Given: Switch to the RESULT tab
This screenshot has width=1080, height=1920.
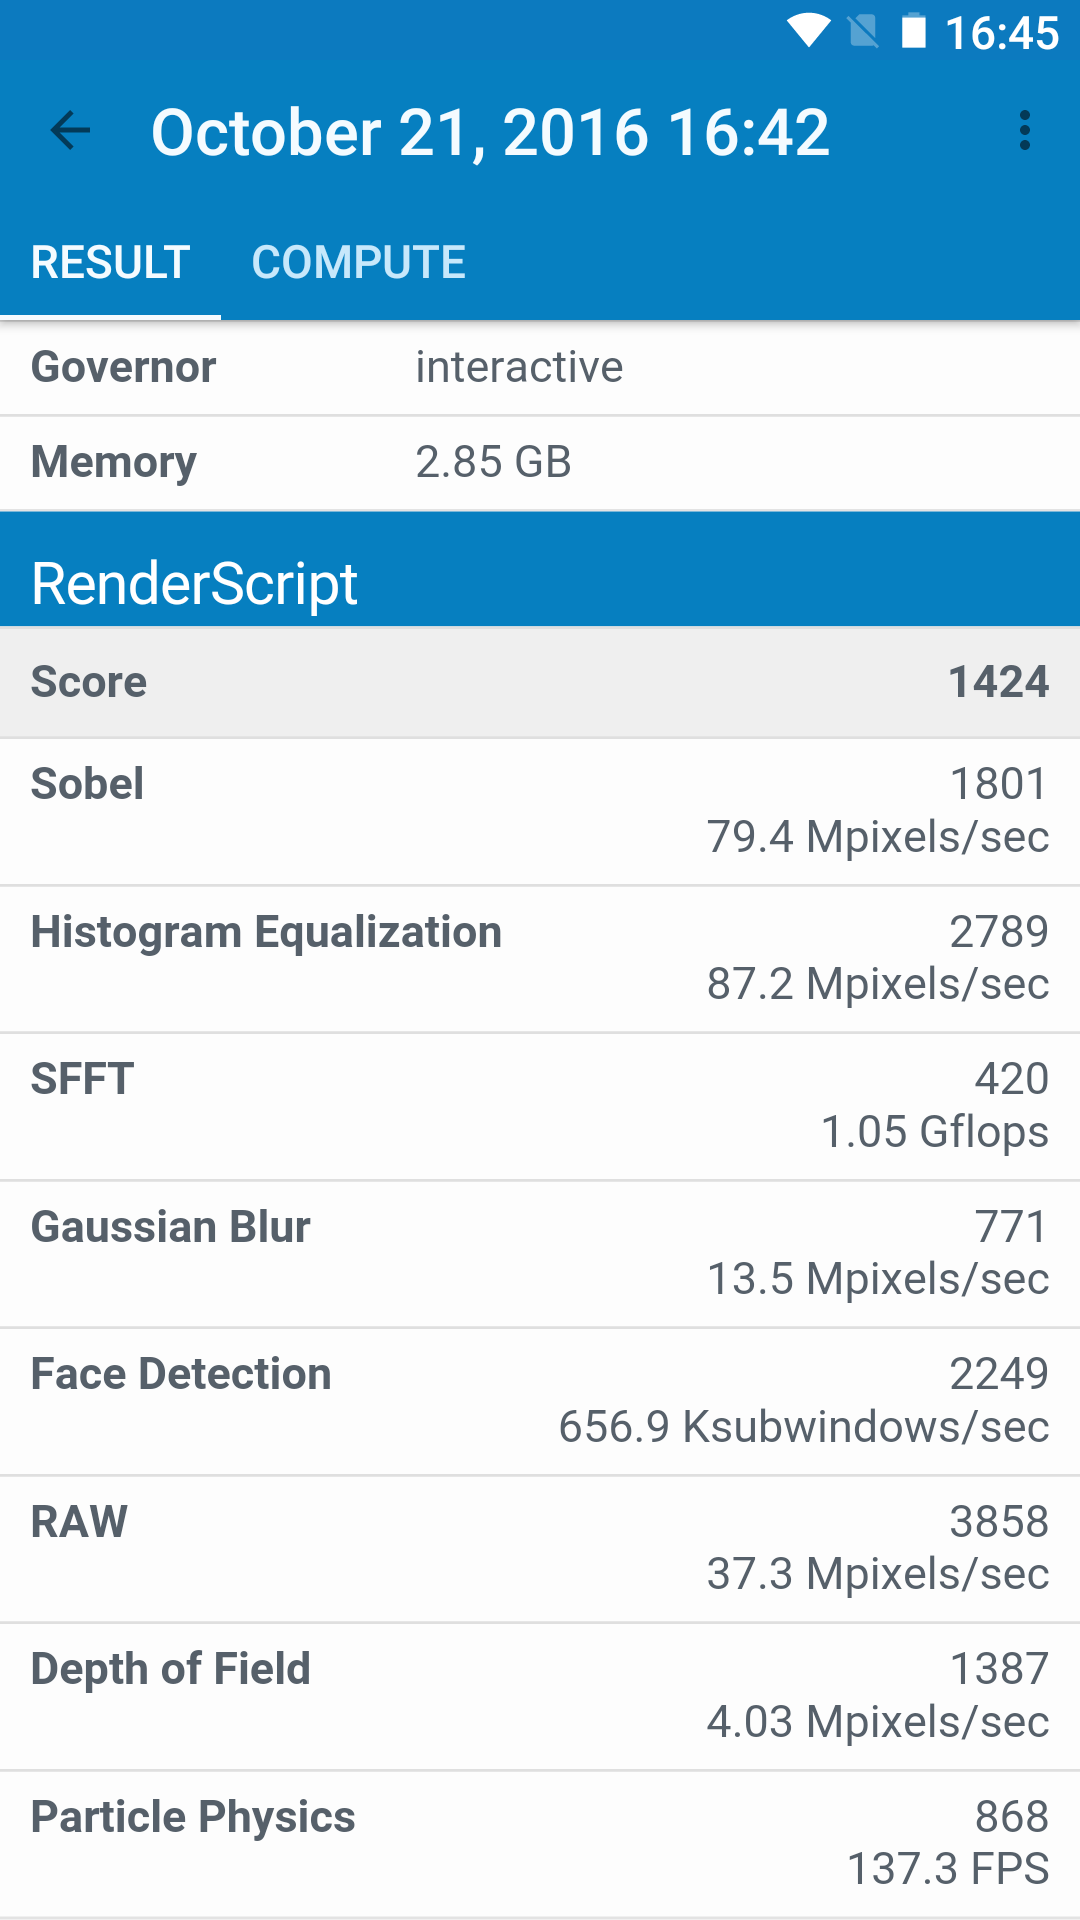Looking at the screenshot, I should (x=110, y=263).
